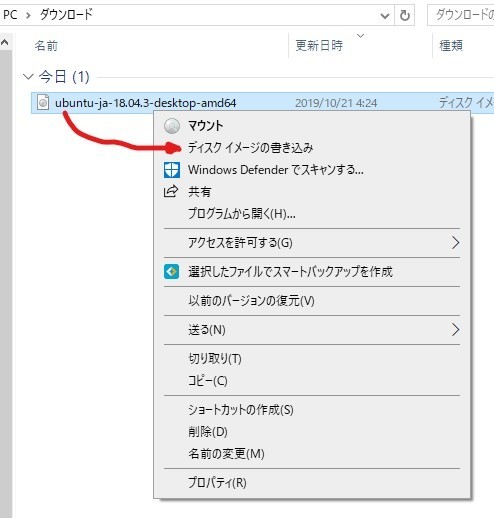Viewport: 494px width, 518px height.
Task: Click the navigation pane scroll up arrow
Action: click(5, 42)
